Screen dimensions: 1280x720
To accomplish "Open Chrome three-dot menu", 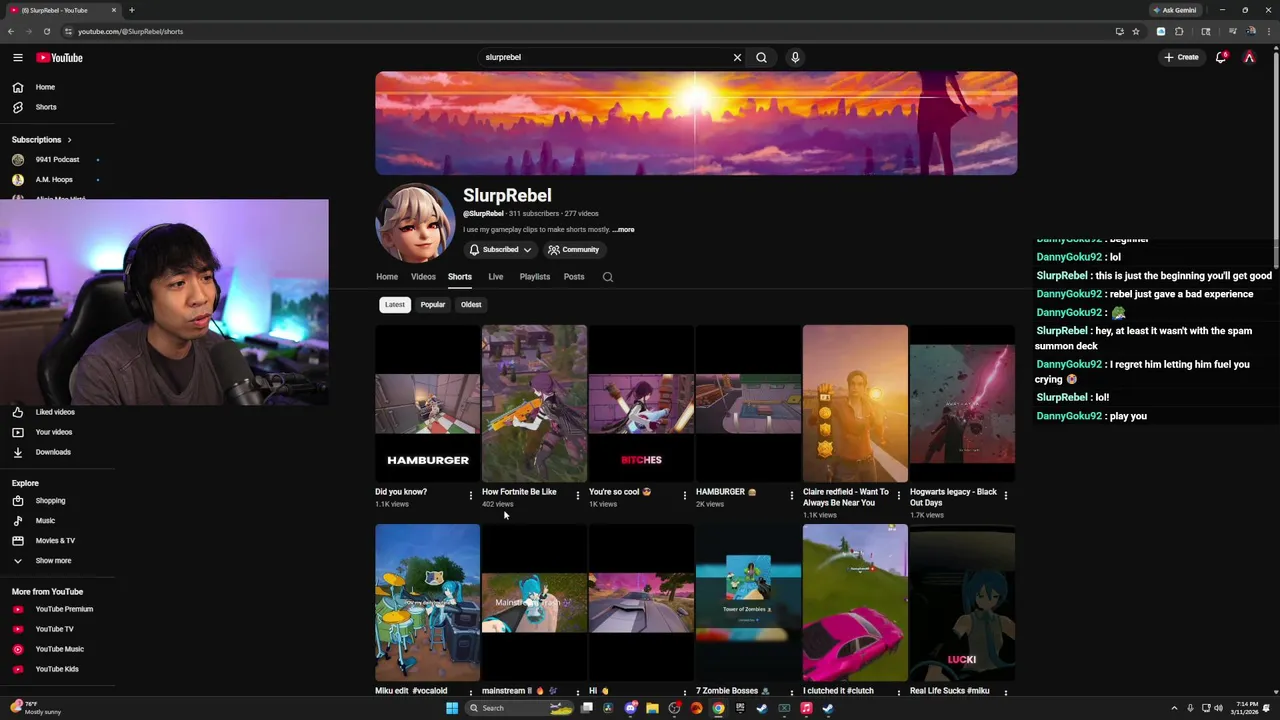I will coord(1269,31).
